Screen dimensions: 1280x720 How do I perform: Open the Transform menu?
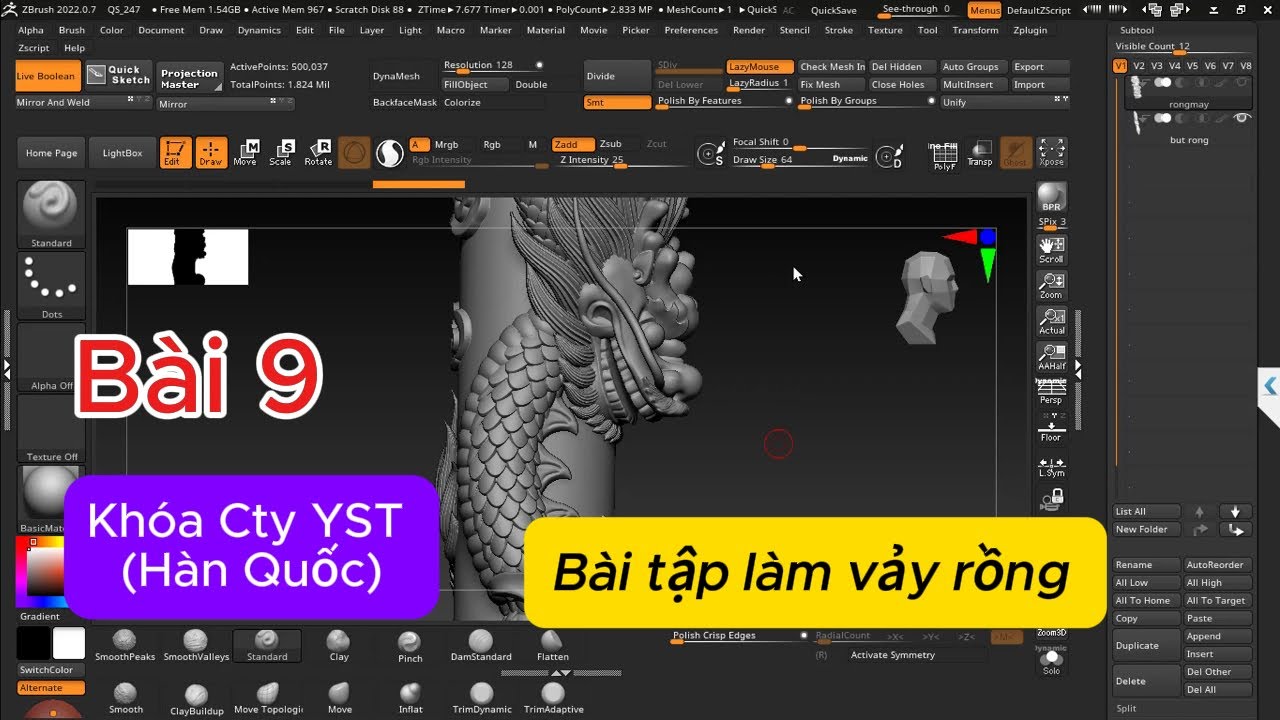[975, 30]
